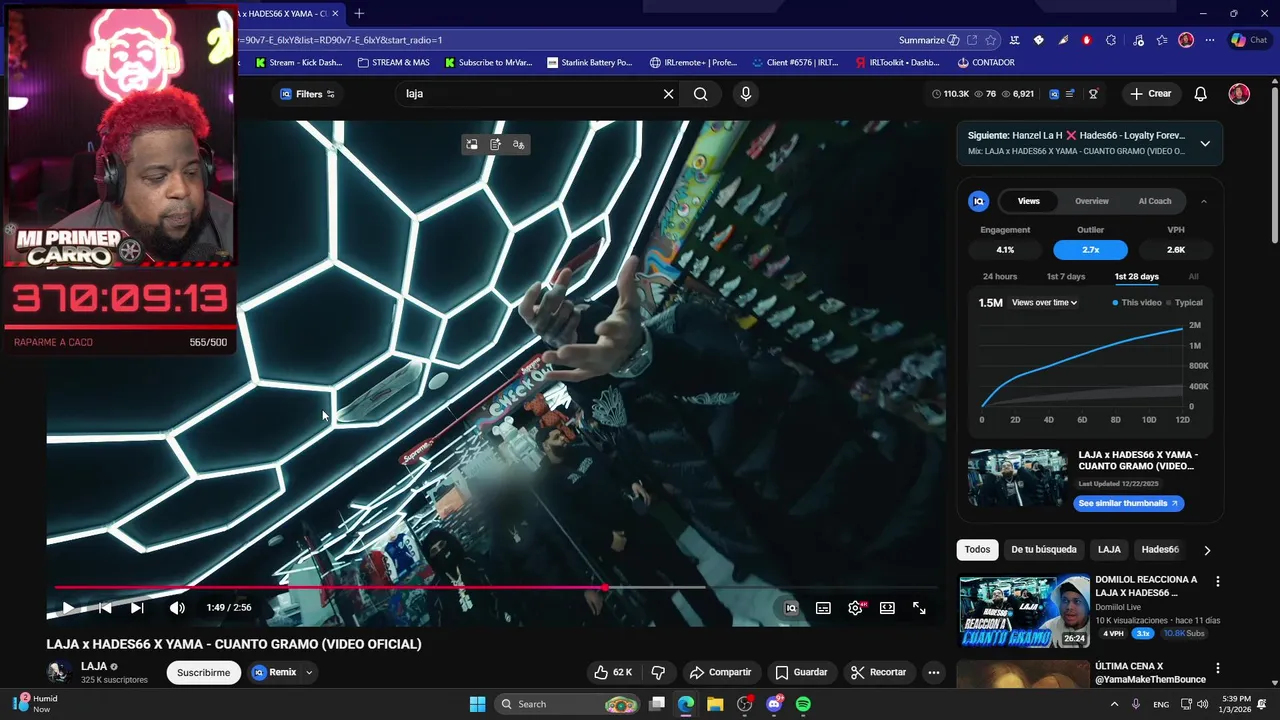This screenshot has height=720, width=1280.
Task: Enter fullscreen mode
Action: pyautogui.click(x=919, y=608)
